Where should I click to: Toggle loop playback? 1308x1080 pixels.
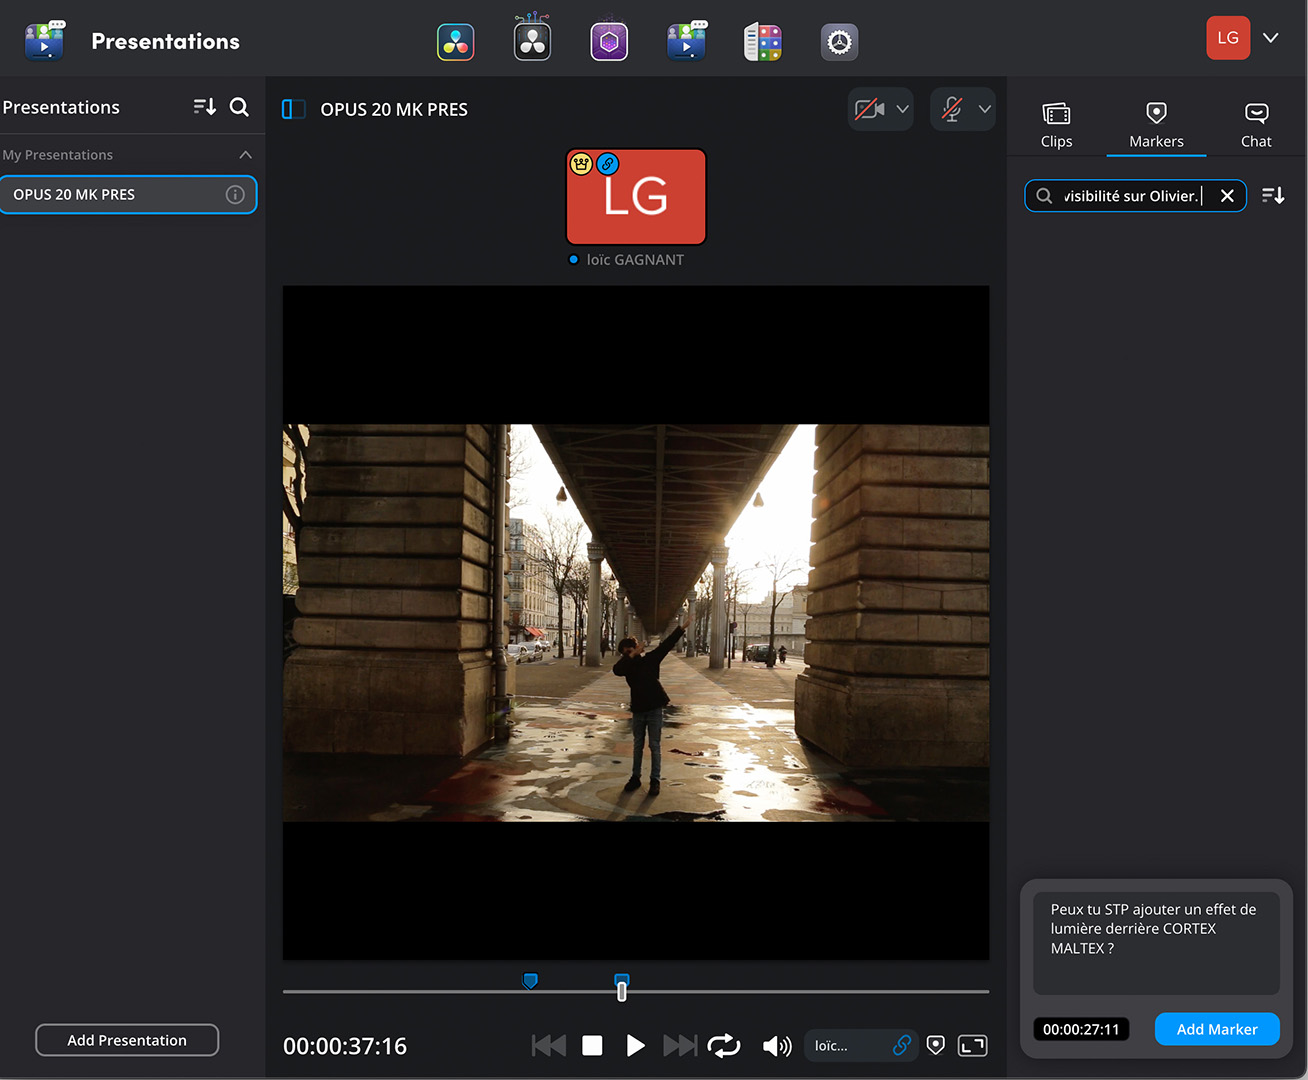723,1045
